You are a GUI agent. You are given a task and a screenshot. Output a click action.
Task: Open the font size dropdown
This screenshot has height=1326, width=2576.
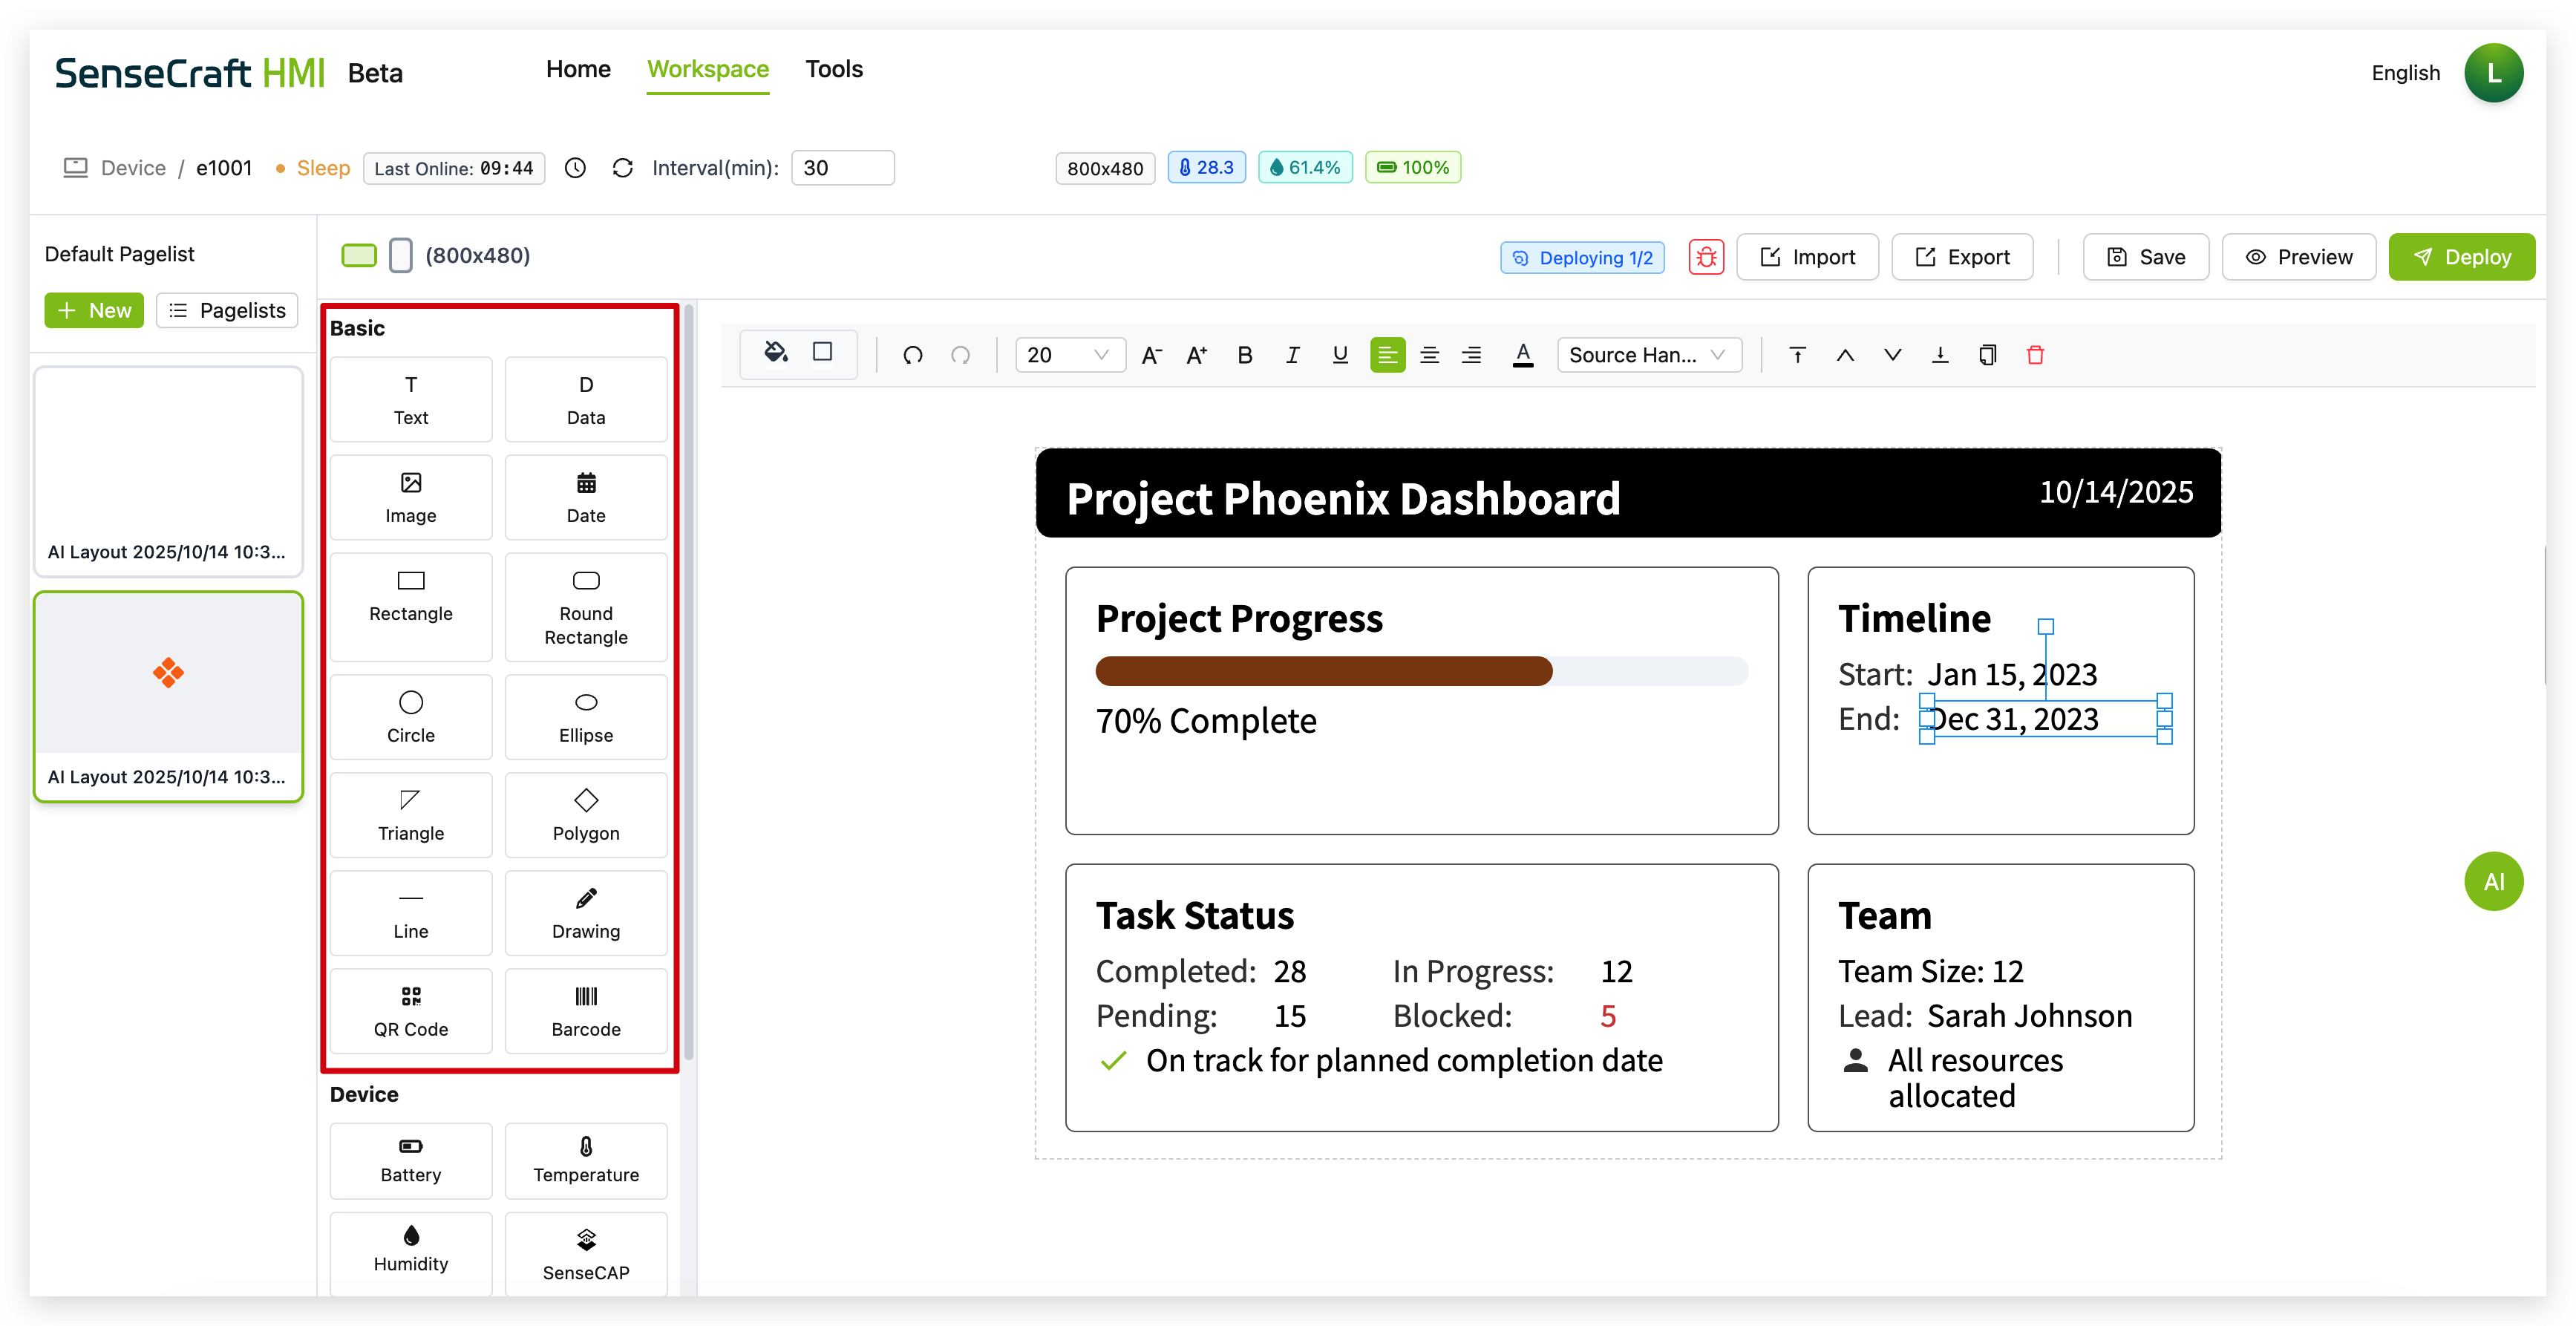pyautogui.click(x=1069, y=355)
